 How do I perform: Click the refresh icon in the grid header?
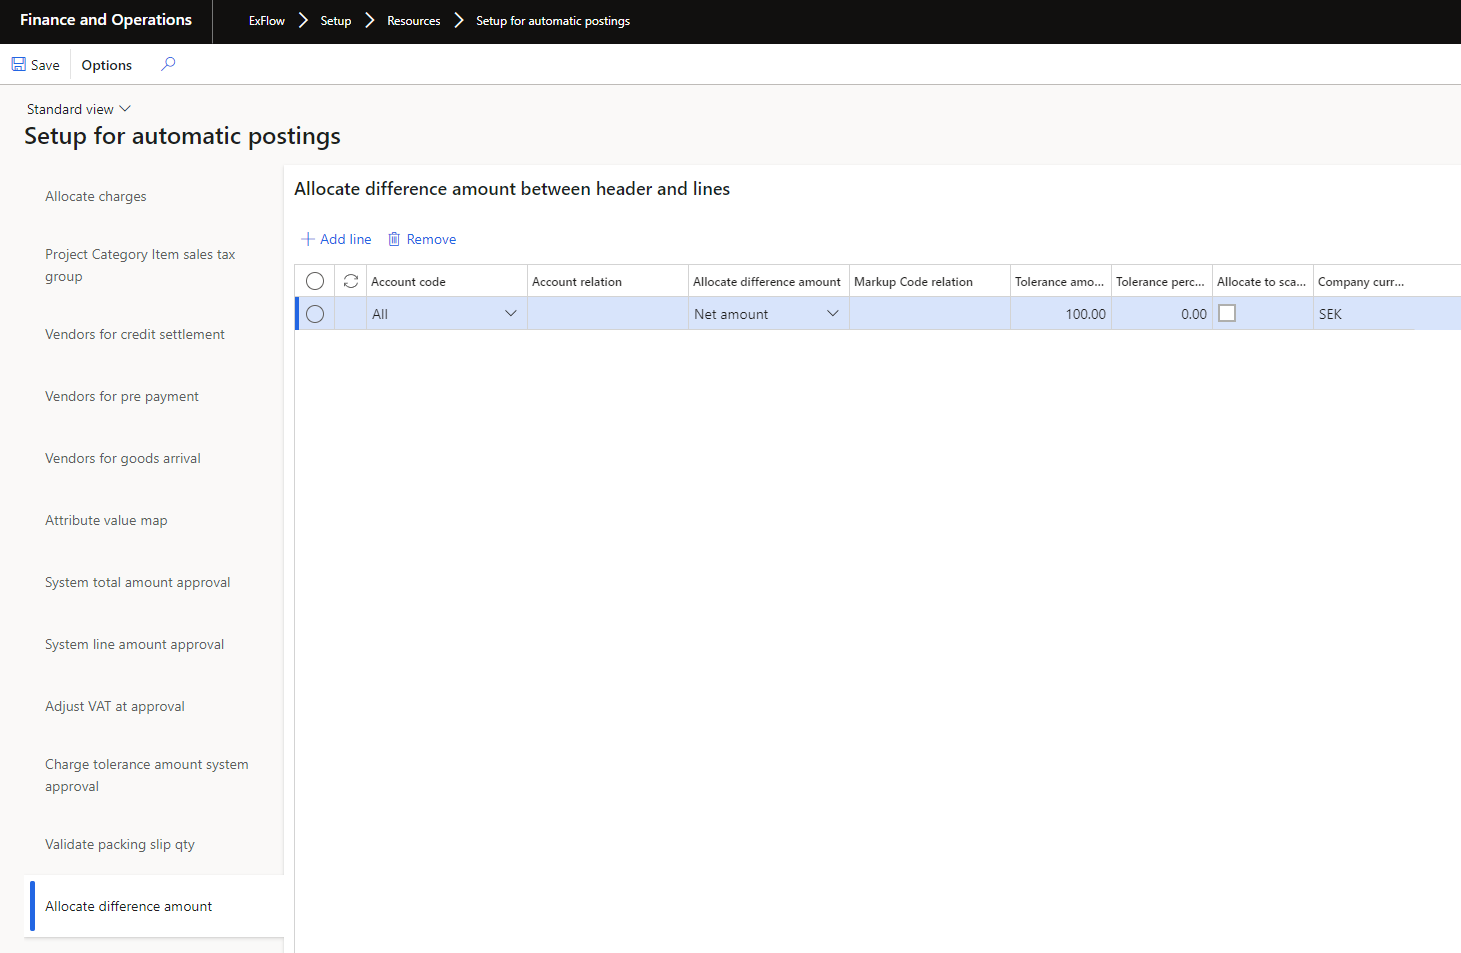click(351, 281)
